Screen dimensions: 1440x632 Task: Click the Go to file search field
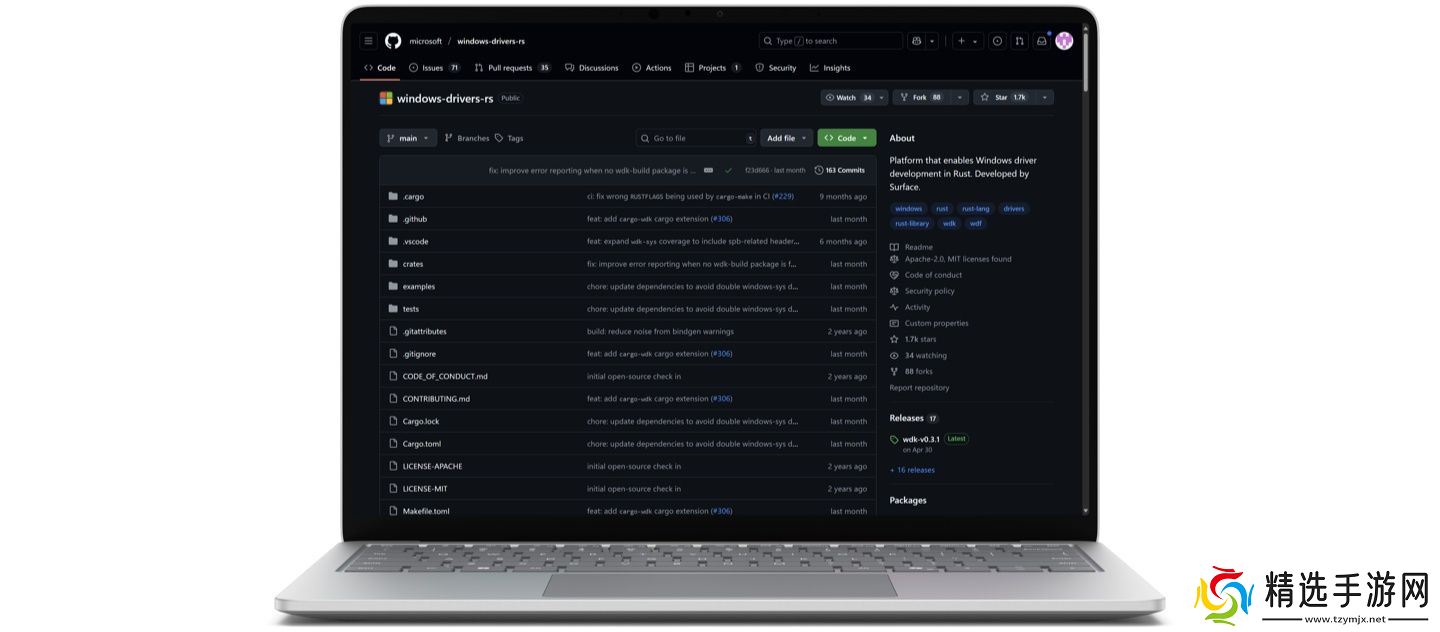(696, 138)
